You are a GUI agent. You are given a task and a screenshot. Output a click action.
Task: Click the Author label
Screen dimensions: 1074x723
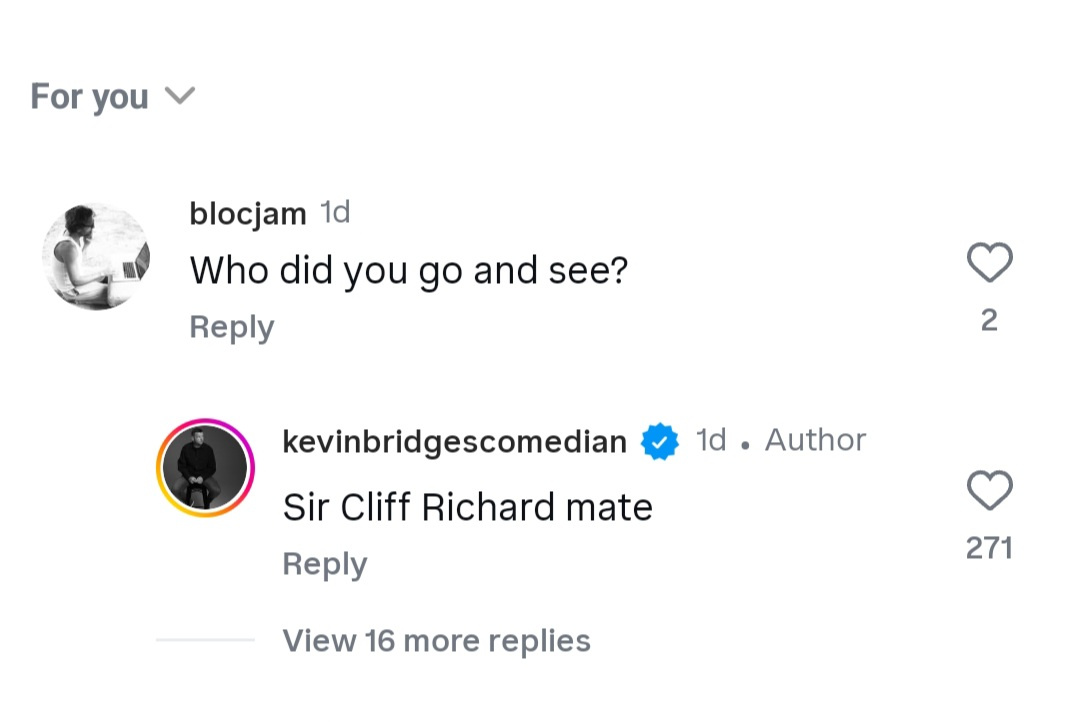815,440
